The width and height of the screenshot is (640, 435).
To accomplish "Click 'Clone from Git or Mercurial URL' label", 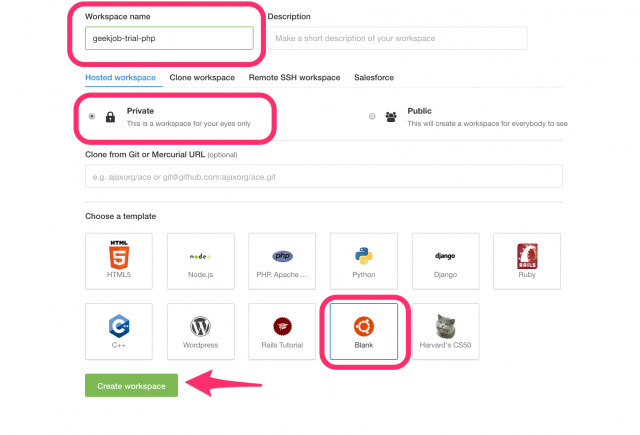I will coord(145,155).
